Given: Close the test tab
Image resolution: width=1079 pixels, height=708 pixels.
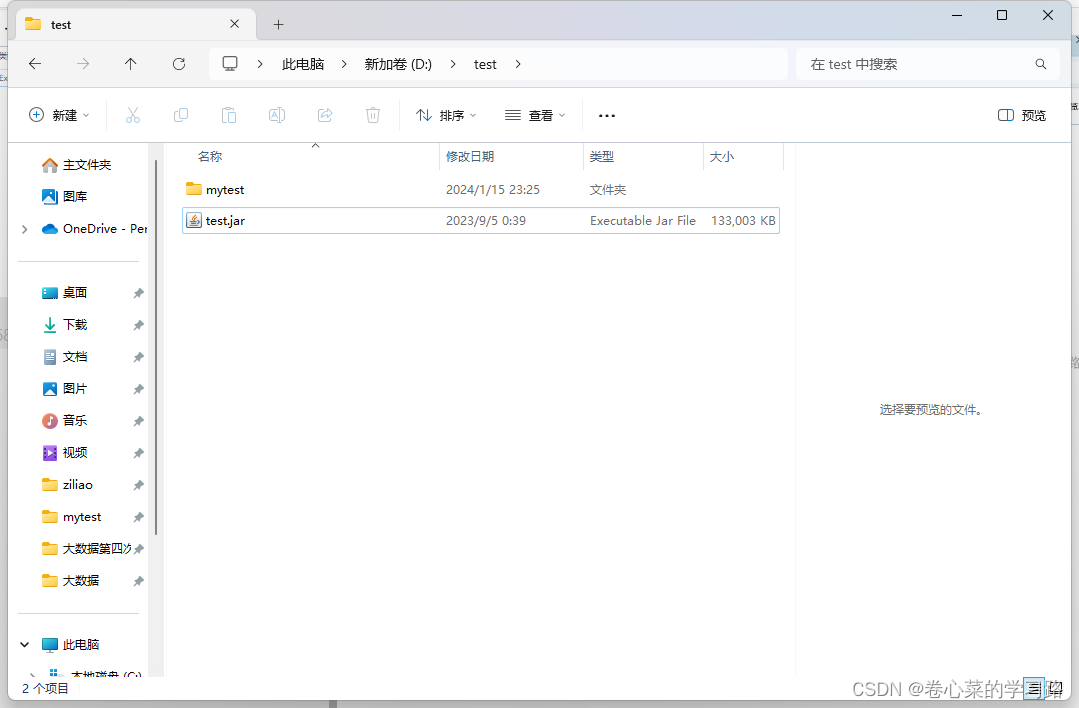Looking at the screenshot, I should (235, 24).
